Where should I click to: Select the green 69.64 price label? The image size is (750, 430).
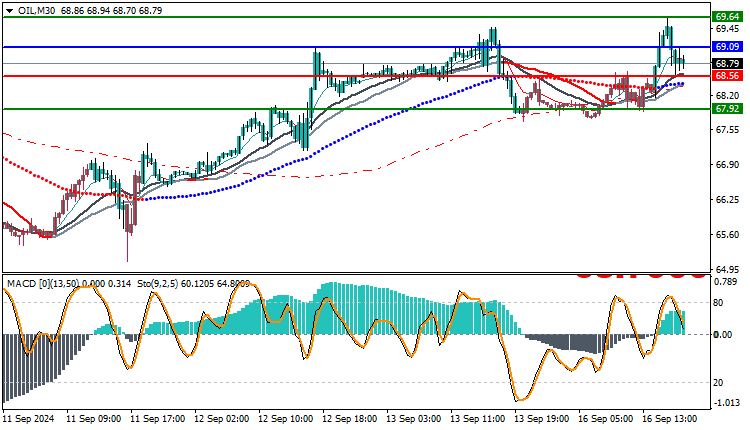point(727,17)
